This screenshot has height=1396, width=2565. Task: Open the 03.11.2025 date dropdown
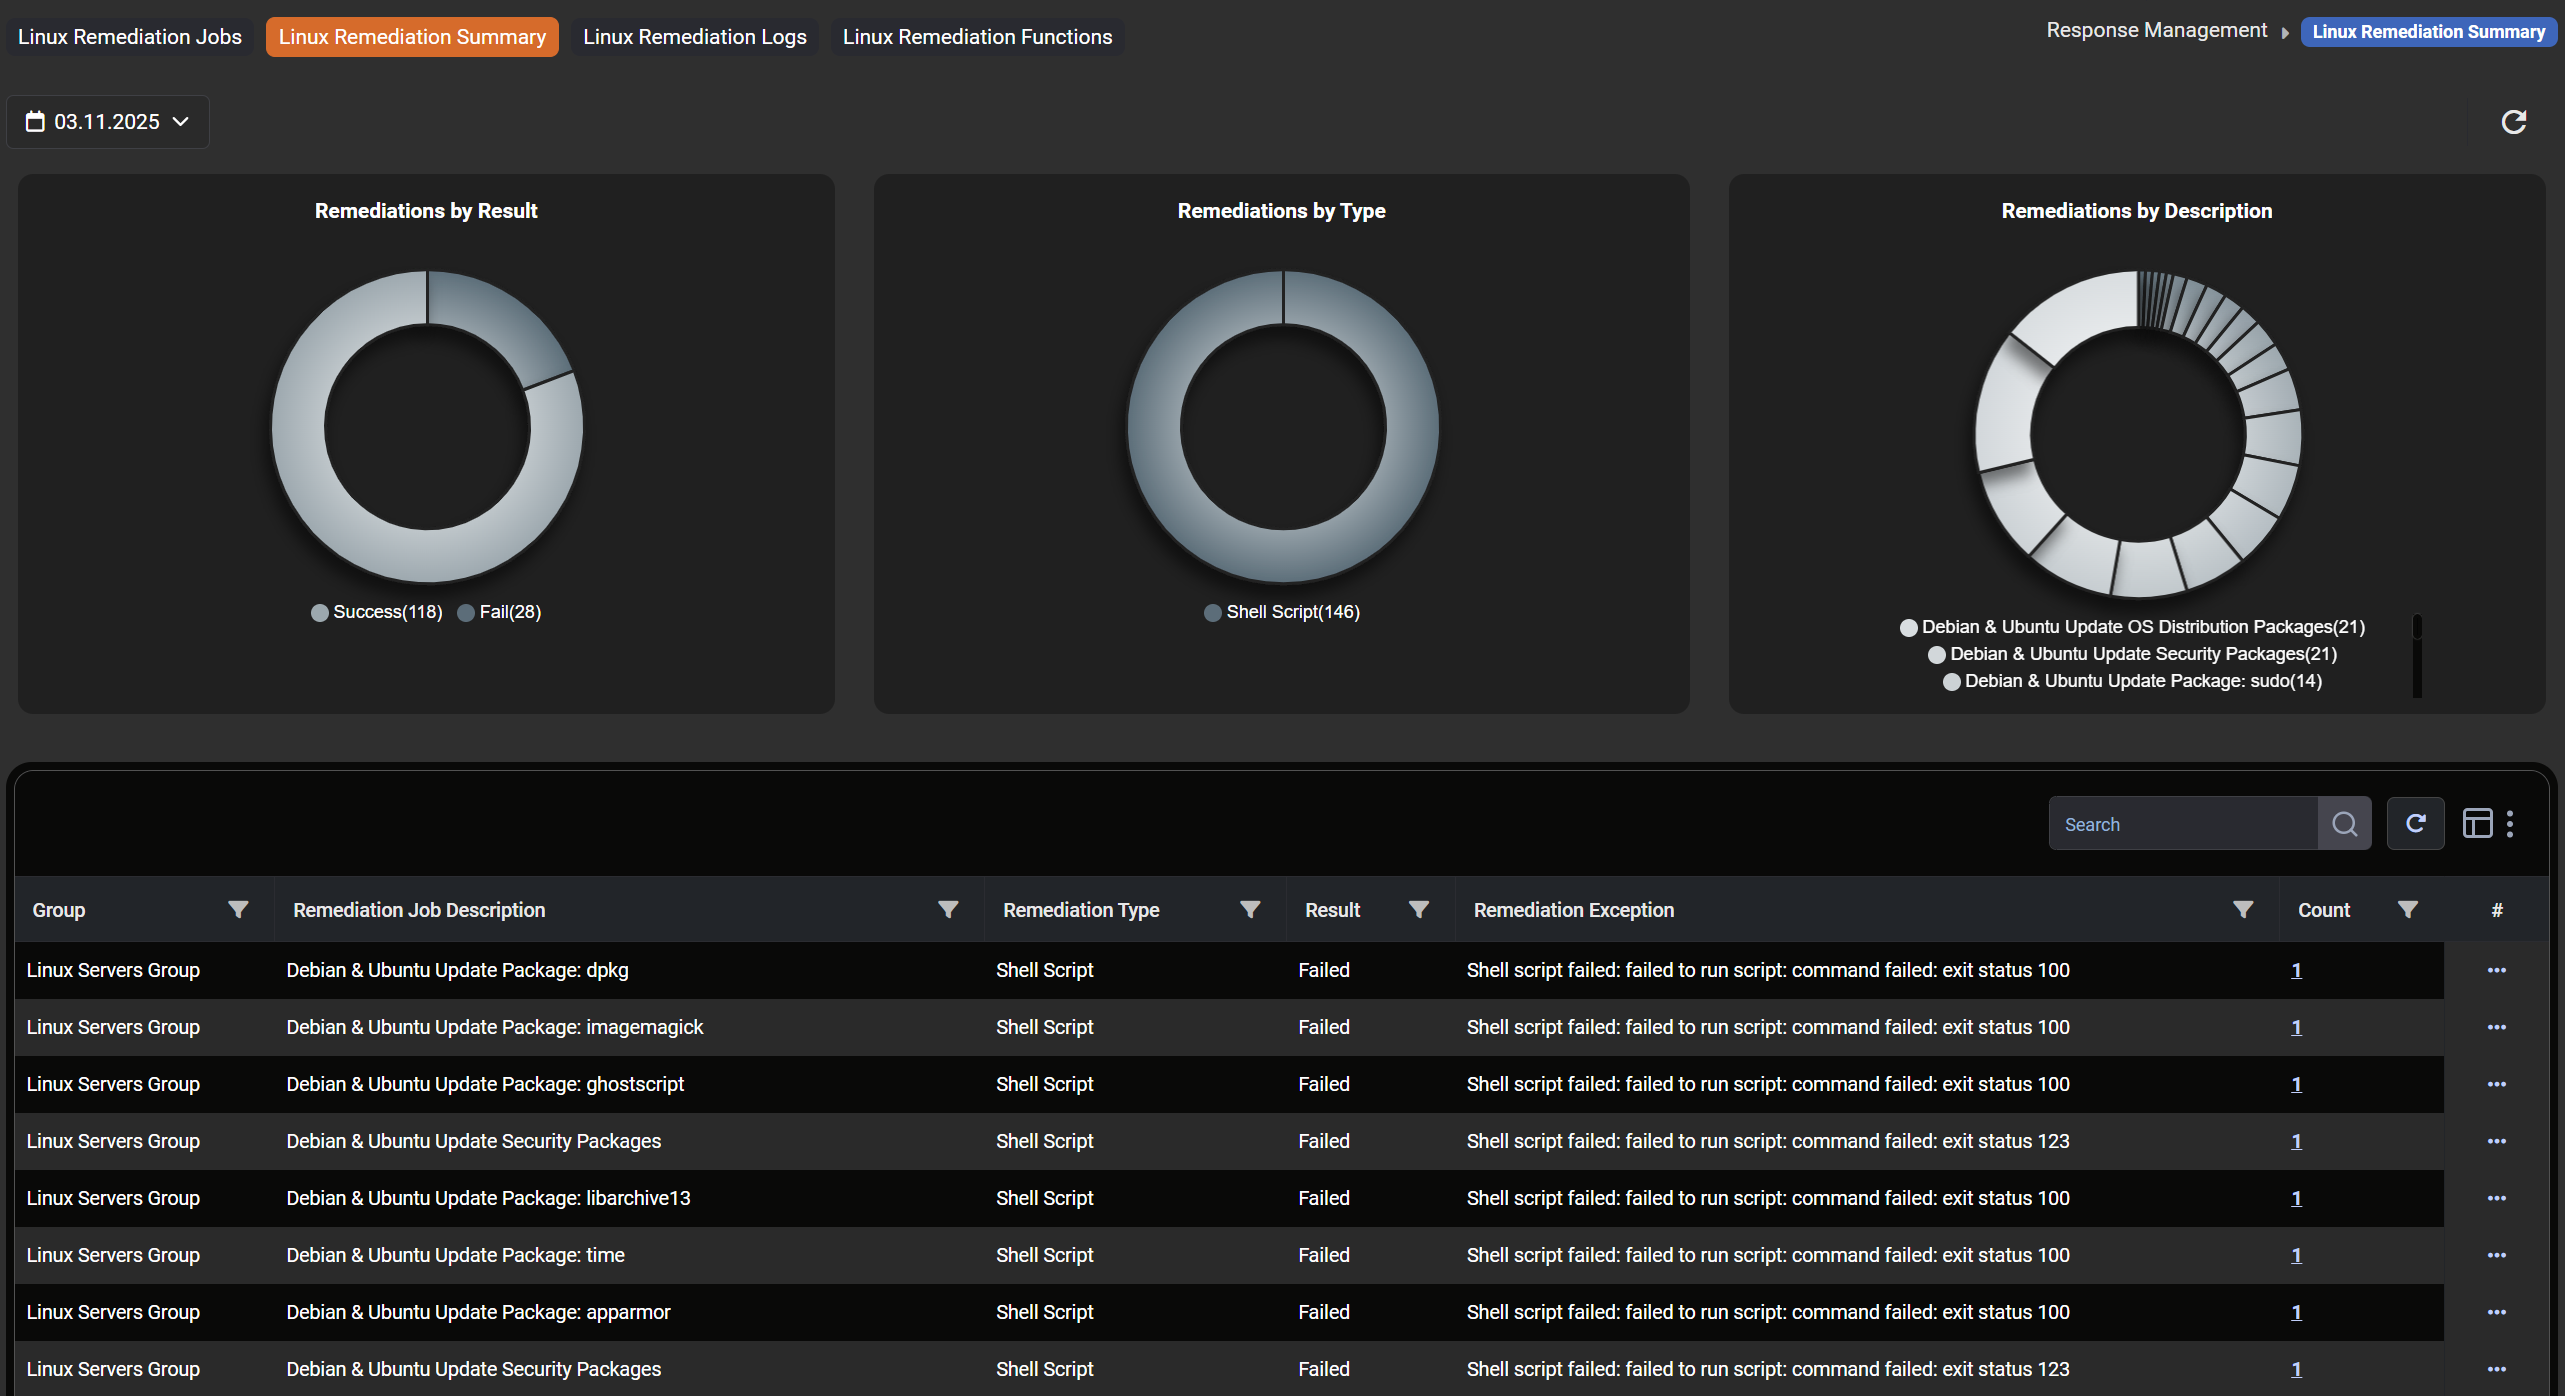[108, 122]
